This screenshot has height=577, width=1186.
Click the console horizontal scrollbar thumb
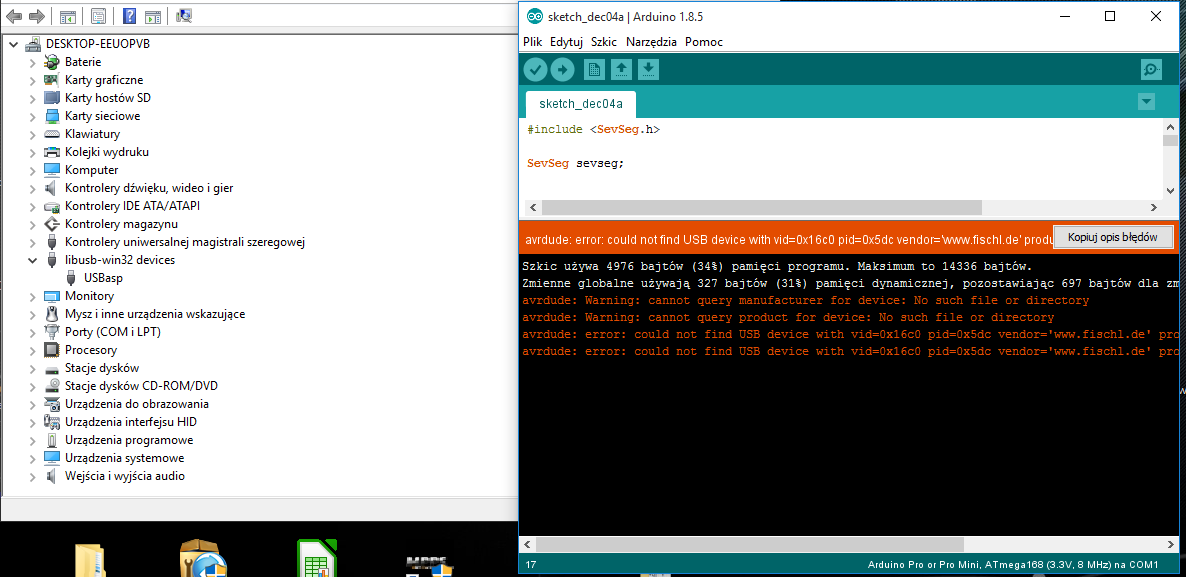[x=752, y=544]
